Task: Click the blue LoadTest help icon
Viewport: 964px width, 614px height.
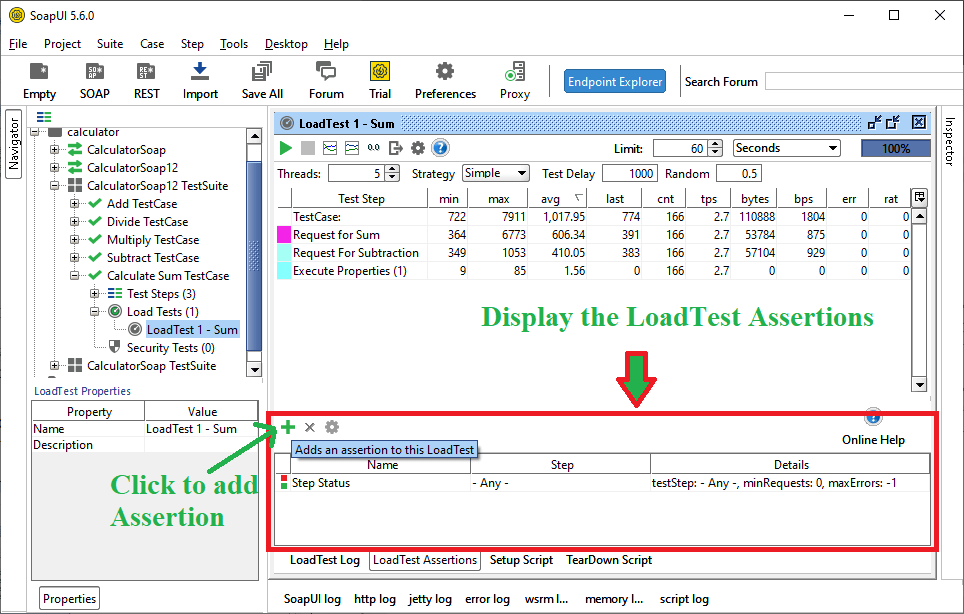Action: click(440, 148)
